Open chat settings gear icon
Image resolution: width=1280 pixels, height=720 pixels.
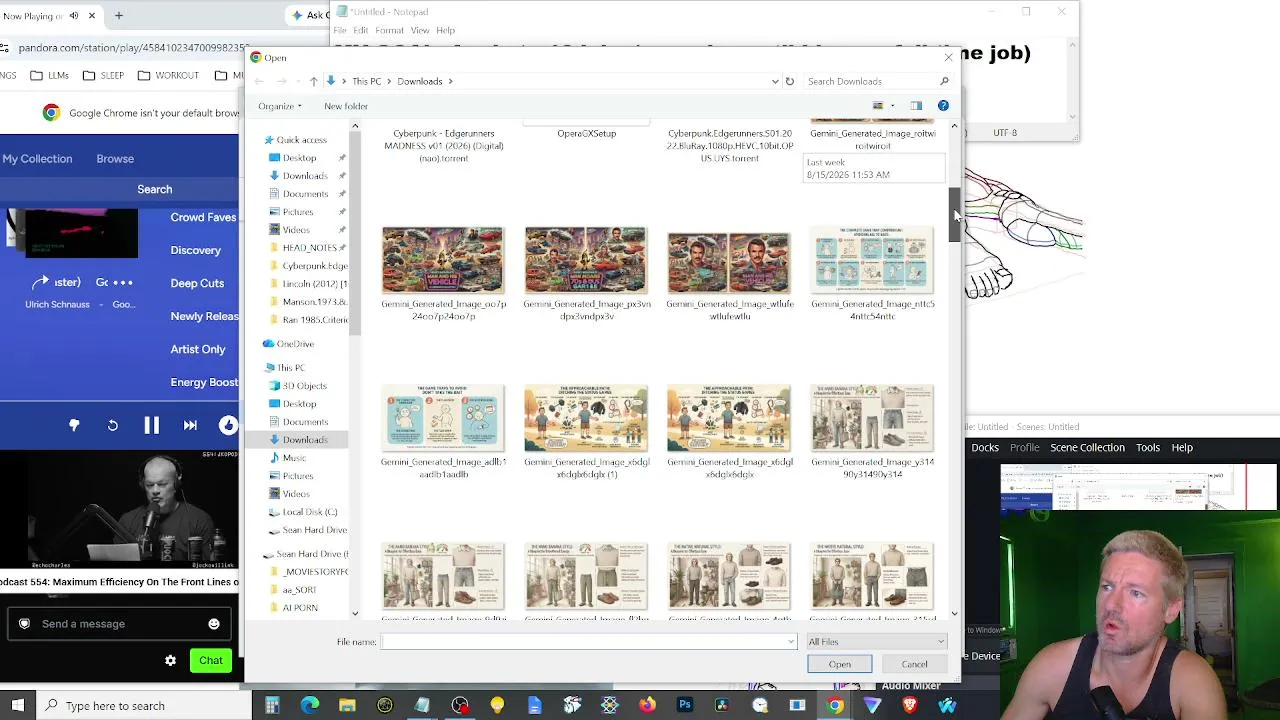pyautogui.click(x=170, y=660)
